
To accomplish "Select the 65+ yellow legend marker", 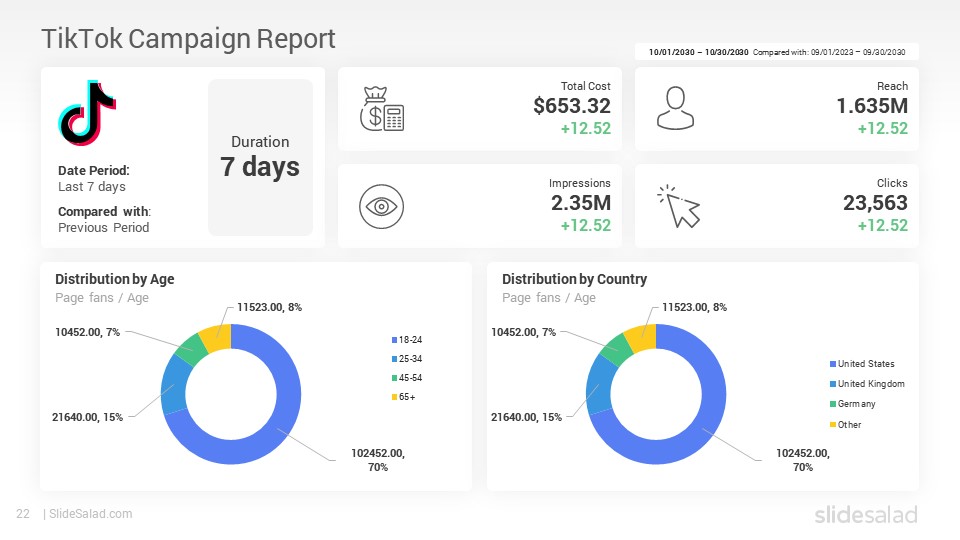I will [394, 397].
